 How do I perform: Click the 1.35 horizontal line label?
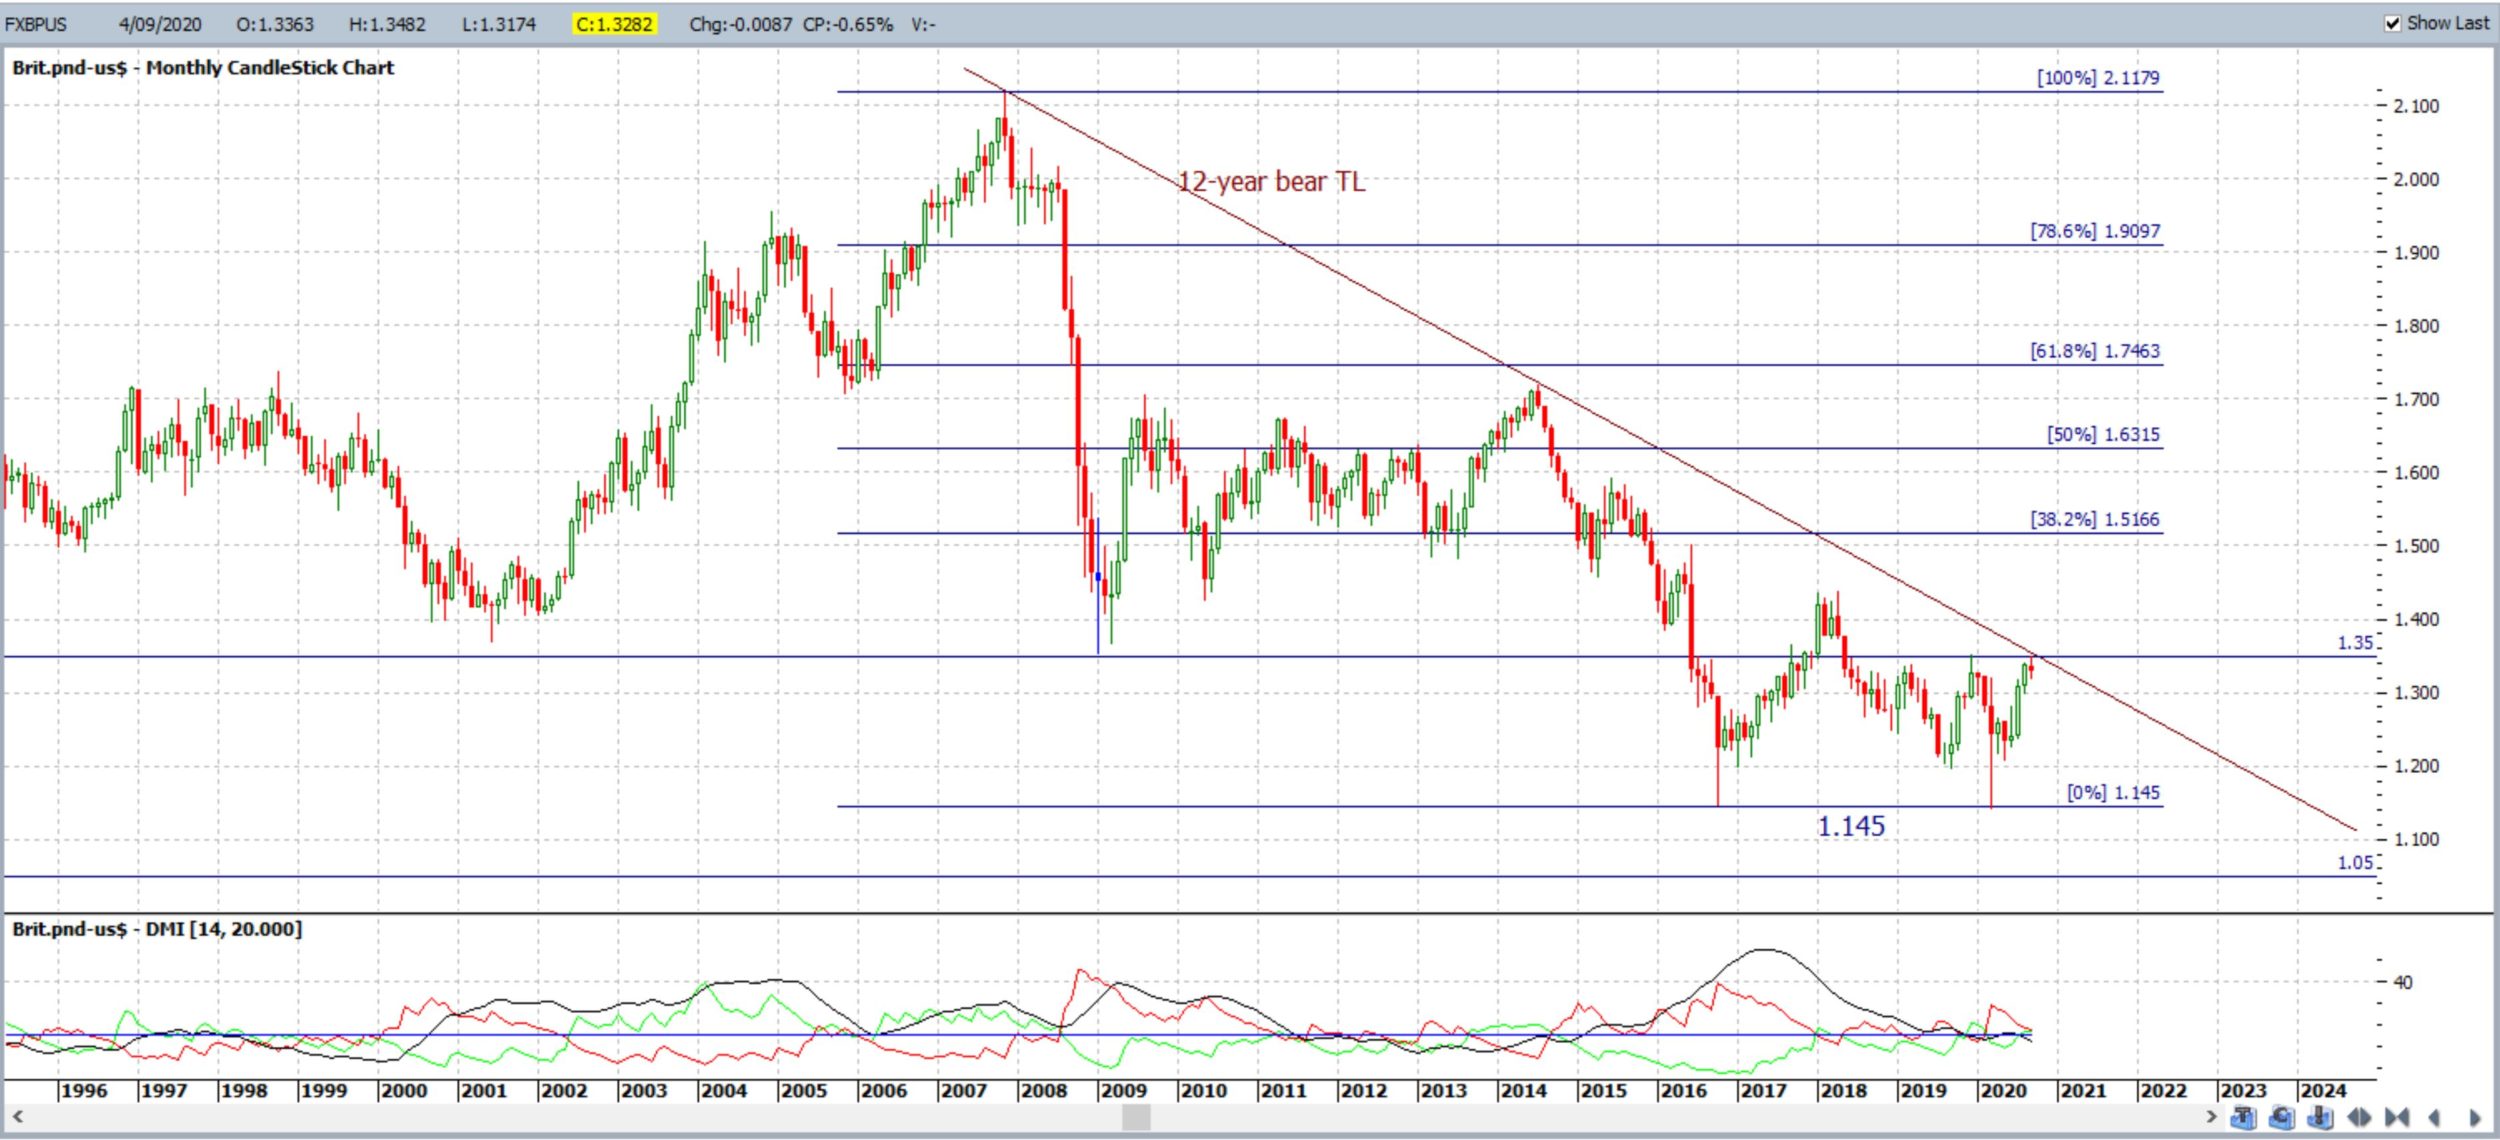[x=2354, y=643]
